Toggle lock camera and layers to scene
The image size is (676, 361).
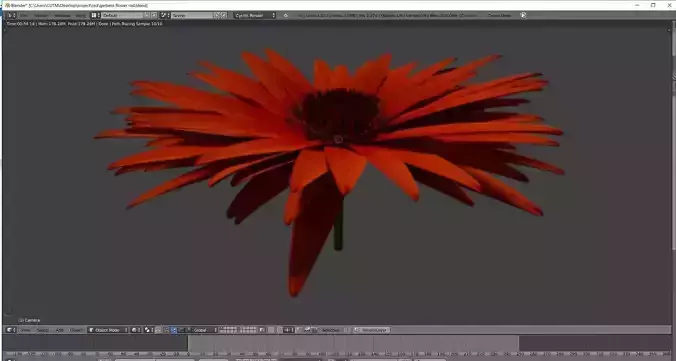[x=263, y=330]
